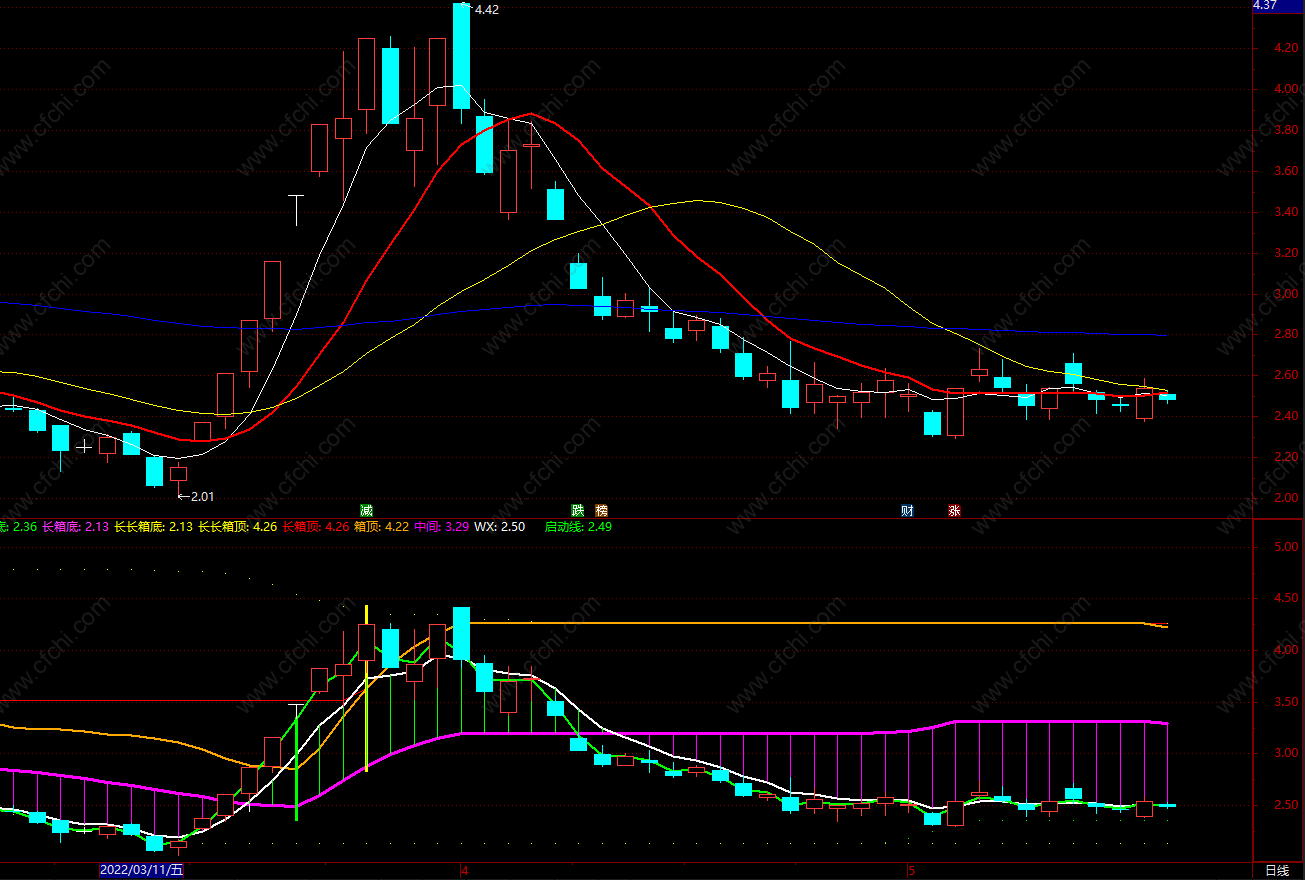Click the orange 榜 marker icon
The height and width of the screenshot is (880, 1305).
[x=601, y=510]
